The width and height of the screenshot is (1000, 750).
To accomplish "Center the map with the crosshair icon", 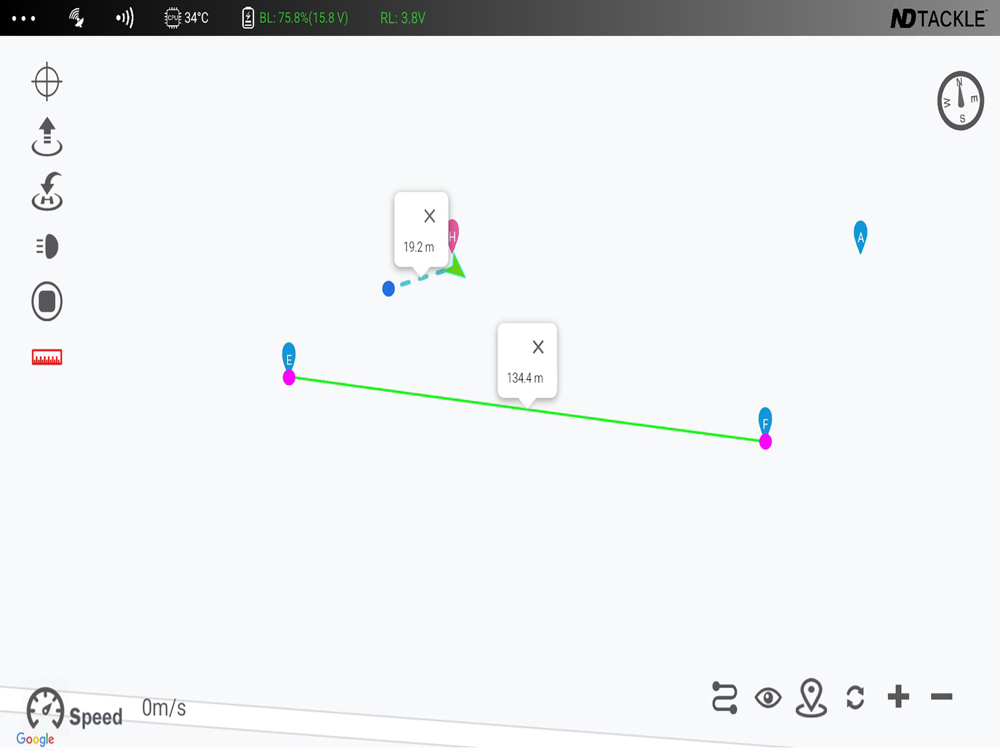I will [47, 82].
